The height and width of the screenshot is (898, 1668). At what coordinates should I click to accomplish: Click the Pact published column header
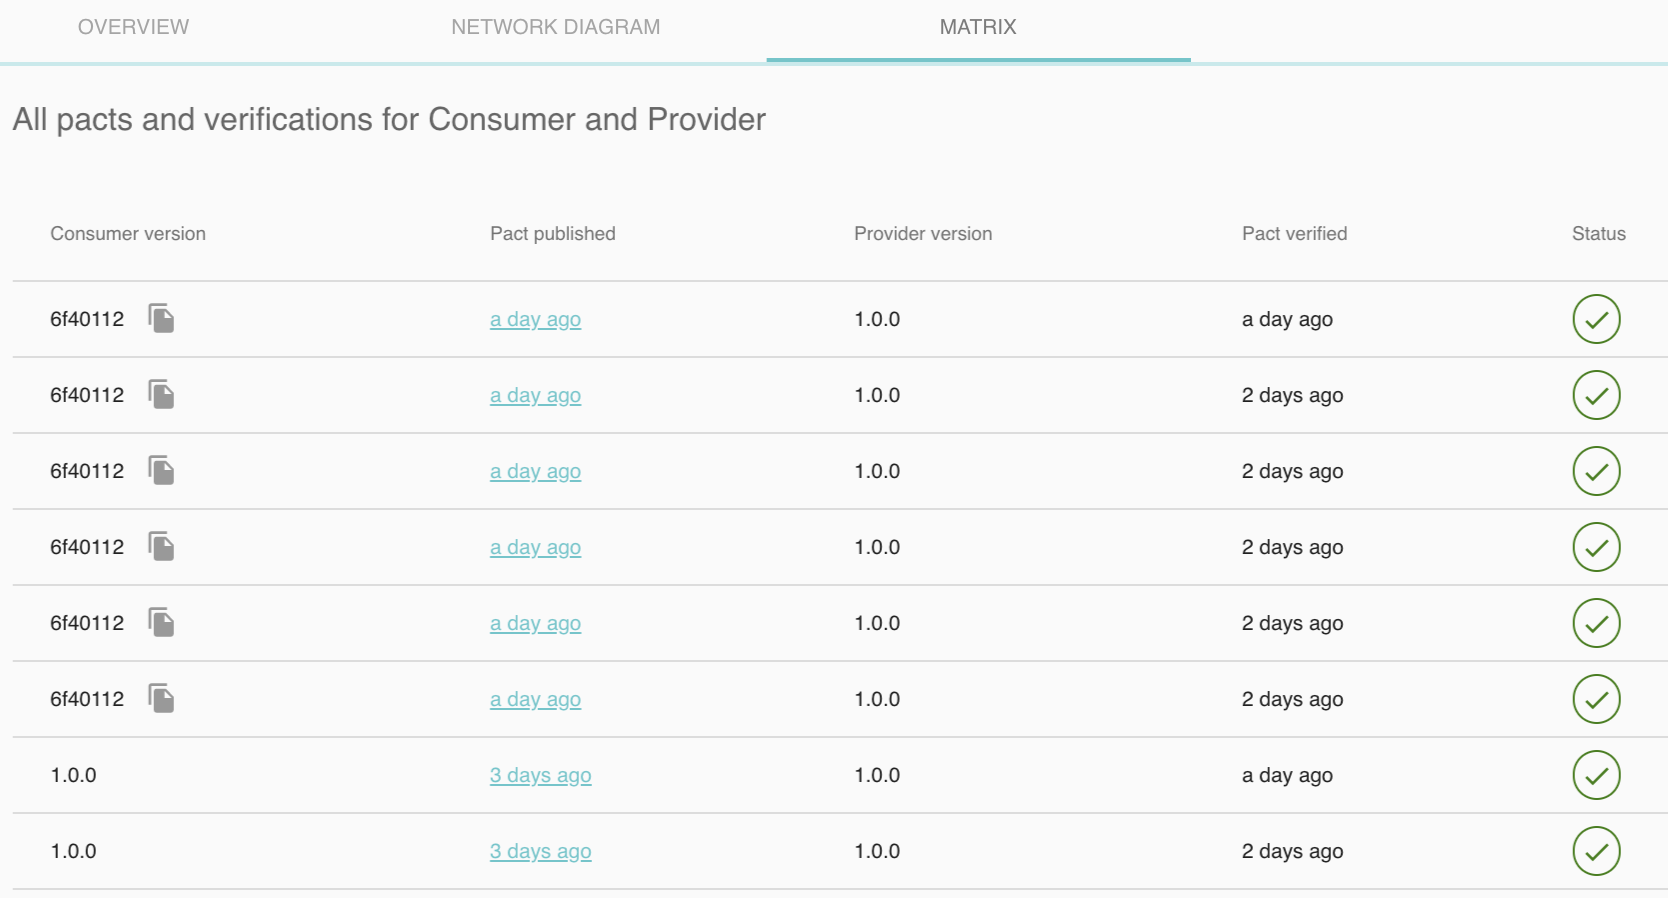[x=552, y=233]
